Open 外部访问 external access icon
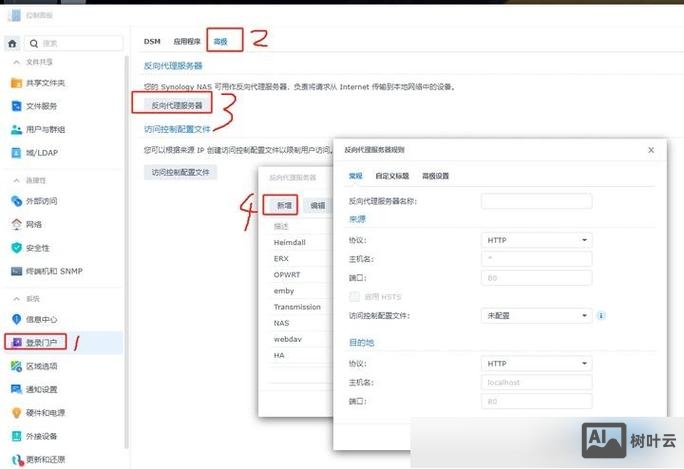The image size is (684, 469). pyautogui.click(x=16, y=201)
